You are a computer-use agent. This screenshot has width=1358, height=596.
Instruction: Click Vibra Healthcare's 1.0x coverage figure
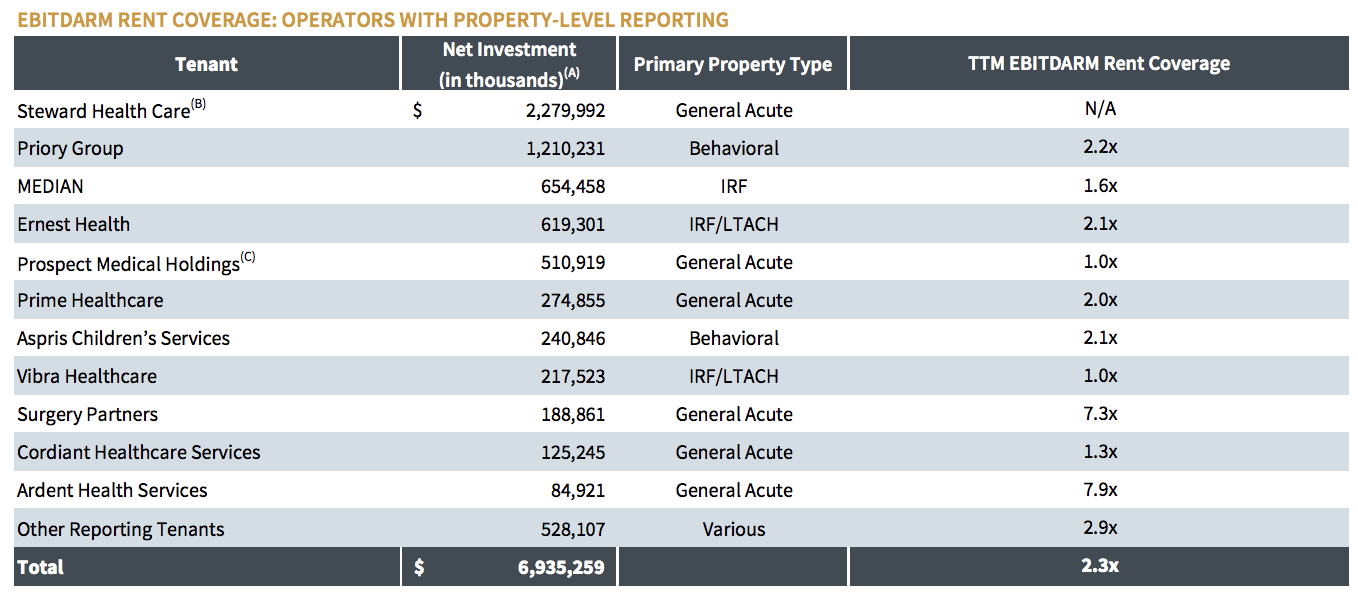(x=1102, y=376)
